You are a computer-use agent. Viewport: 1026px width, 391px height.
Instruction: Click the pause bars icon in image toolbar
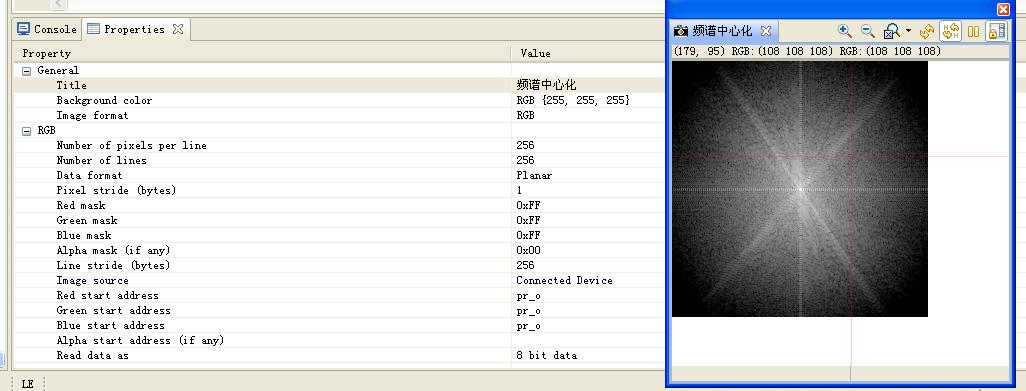974,31
